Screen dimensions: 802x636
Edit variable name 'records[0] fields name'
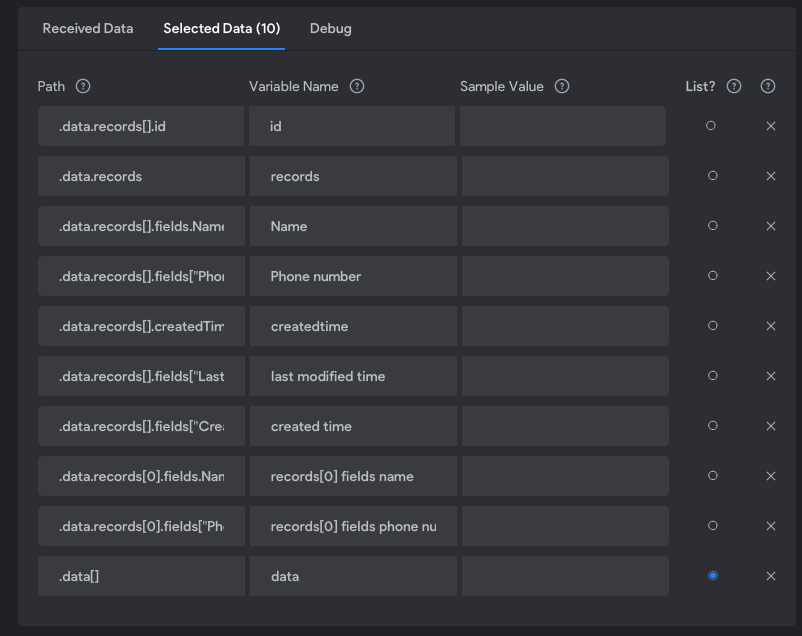(353, 476)
